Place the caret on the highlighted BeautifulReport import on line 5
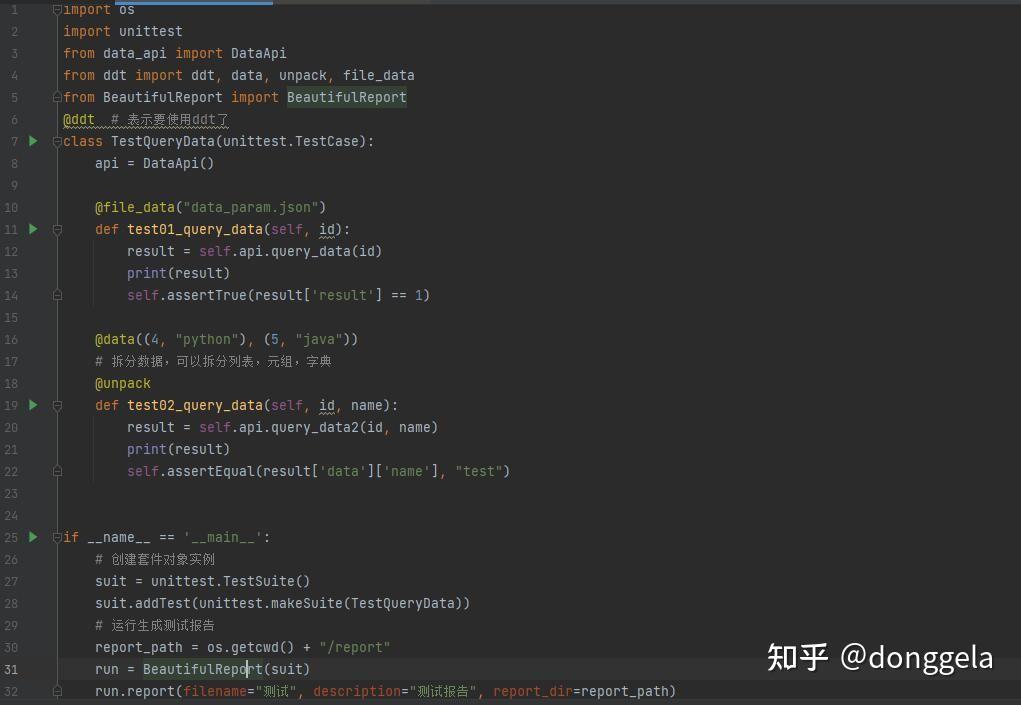This screenshot has width=1021, height=705. [x=346, y=98]
